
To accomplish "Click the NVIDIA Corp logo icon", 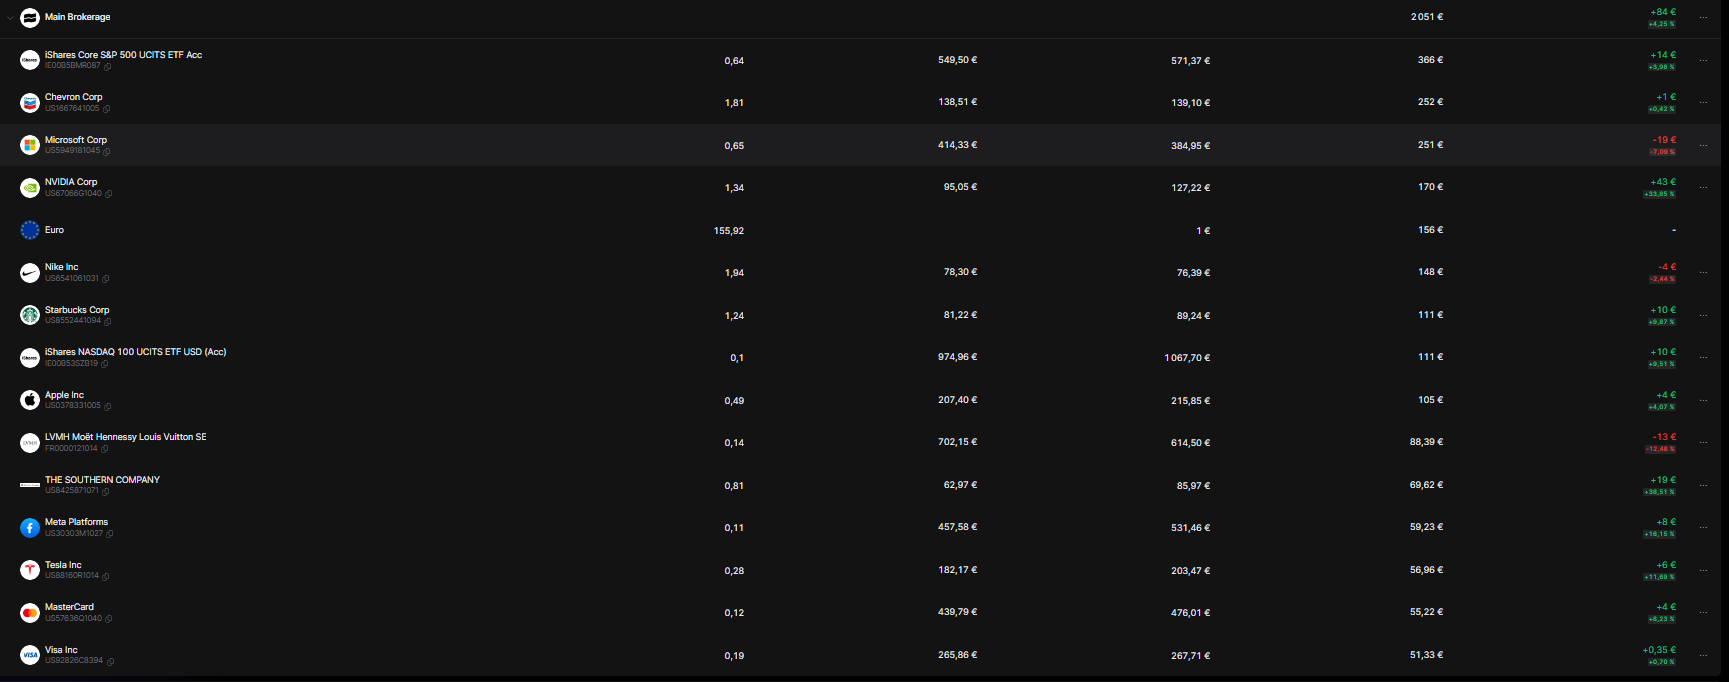I will coord(30,187).
